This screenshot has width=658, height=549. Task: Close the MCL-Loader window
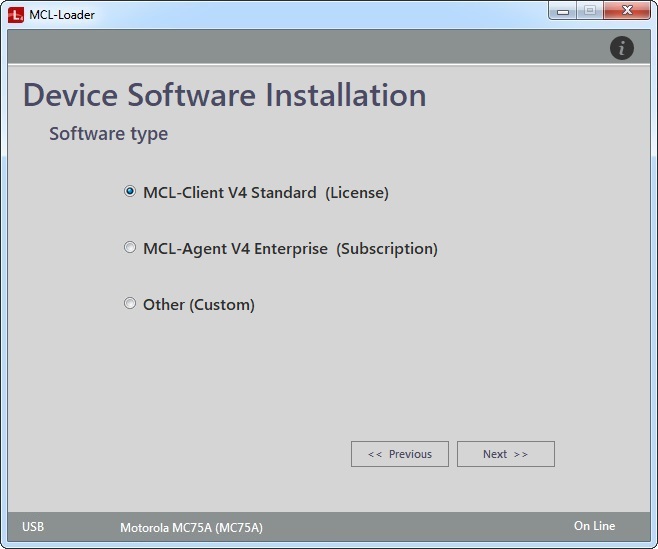627,10
